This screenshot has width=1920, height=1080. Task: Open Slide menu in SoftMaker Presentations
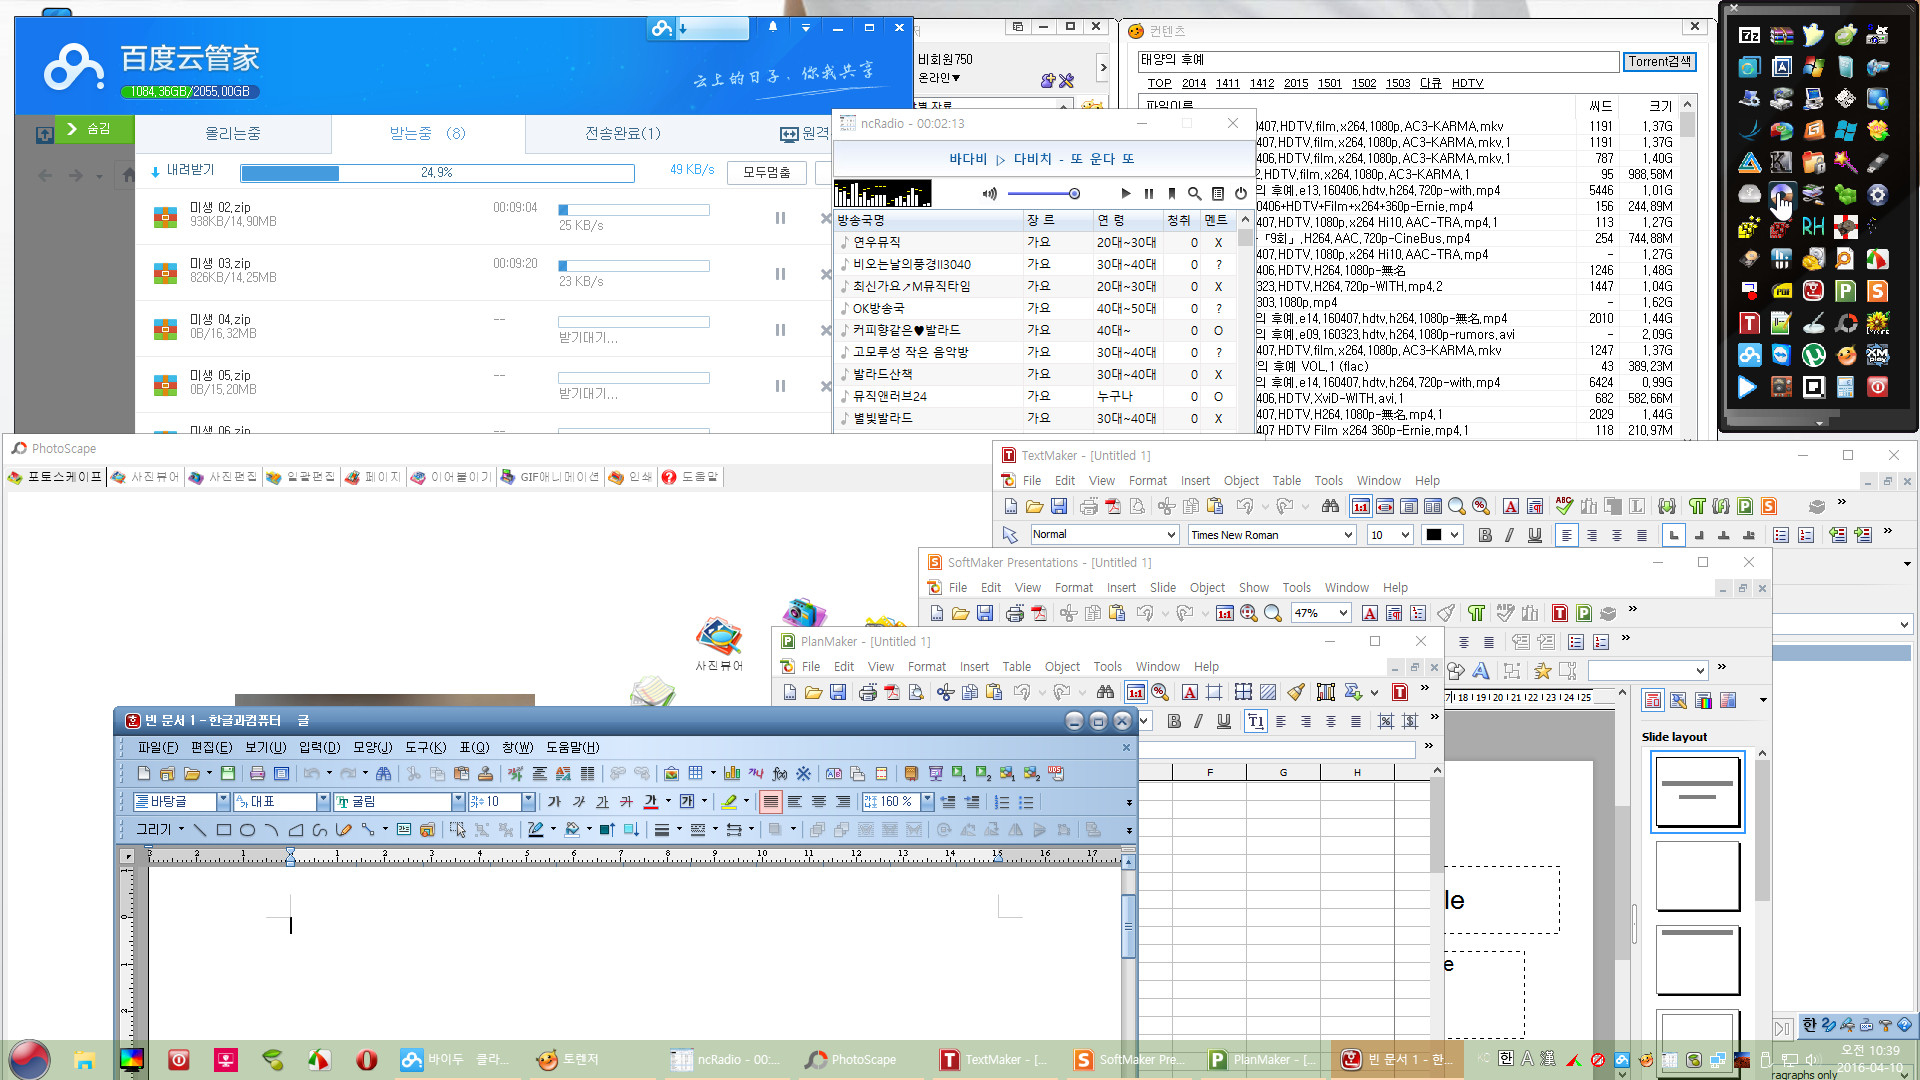pos(1162,588)
